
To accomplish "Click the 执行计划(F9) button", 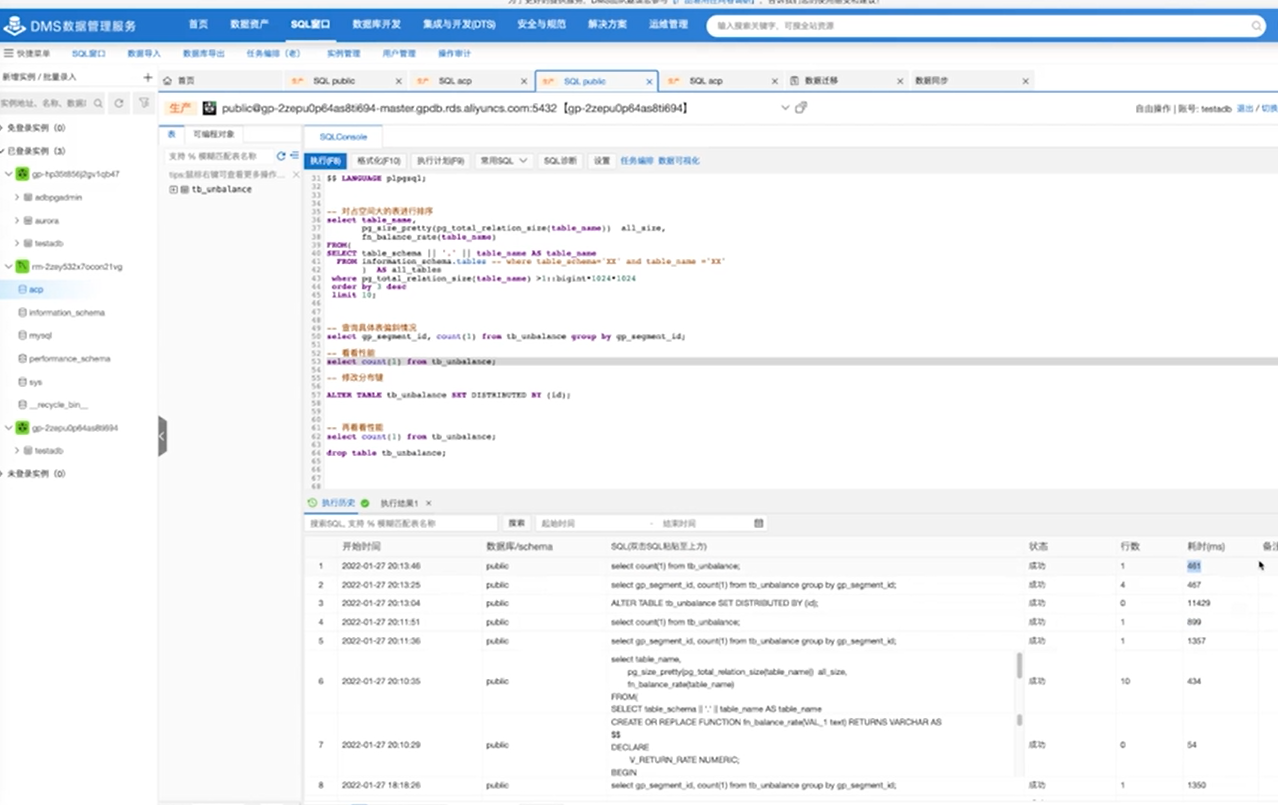I will click(441, 160).
